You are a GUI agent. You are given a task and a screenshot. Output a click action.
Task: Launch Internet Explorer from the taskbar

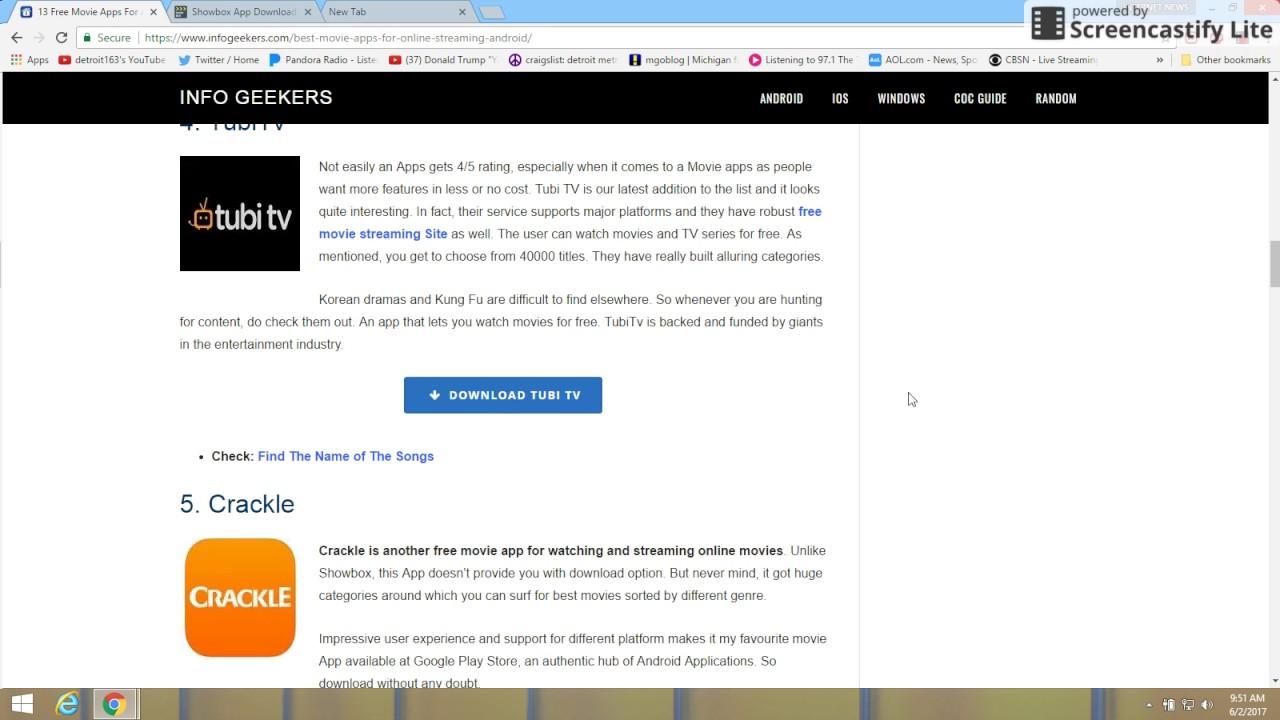pyautogui.click(x=67, y=704)
